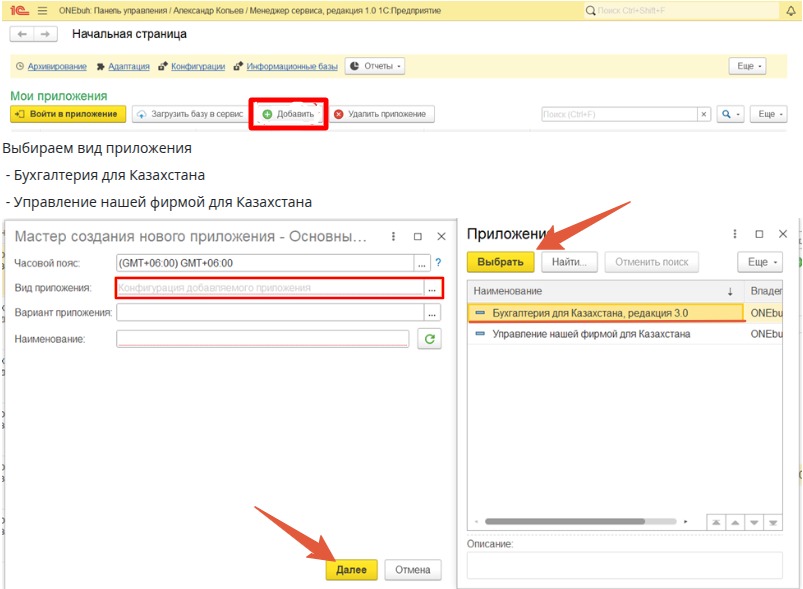Open the Конфигурации link
Image resolution: width=803 pixels, height=589 pixels.
(198, 66)
